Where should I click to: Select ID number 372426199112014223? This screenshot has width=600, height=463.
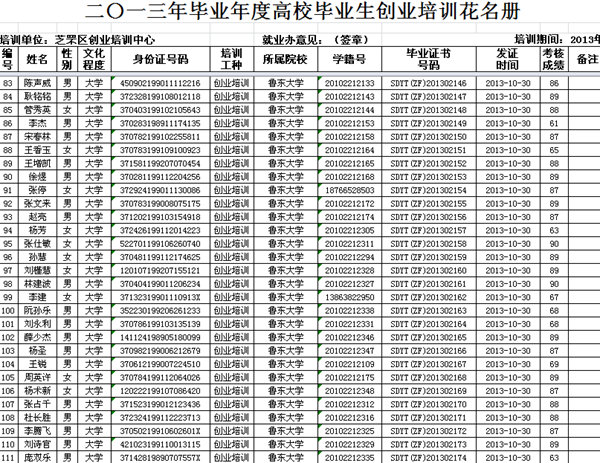click(160, 230)
